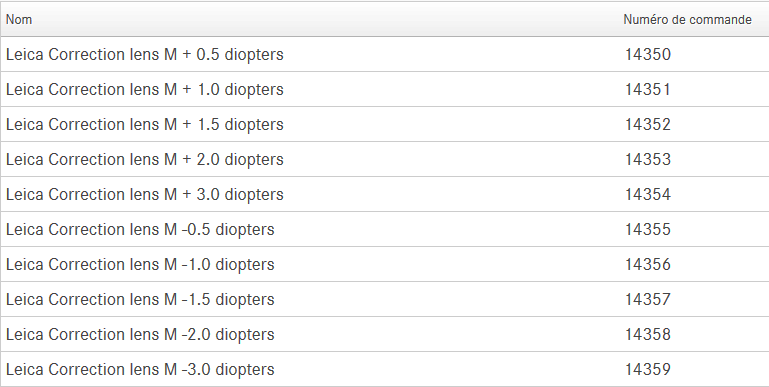
Task: Select the M -2.0 diopters lens row
Action: tap(384, 334)
